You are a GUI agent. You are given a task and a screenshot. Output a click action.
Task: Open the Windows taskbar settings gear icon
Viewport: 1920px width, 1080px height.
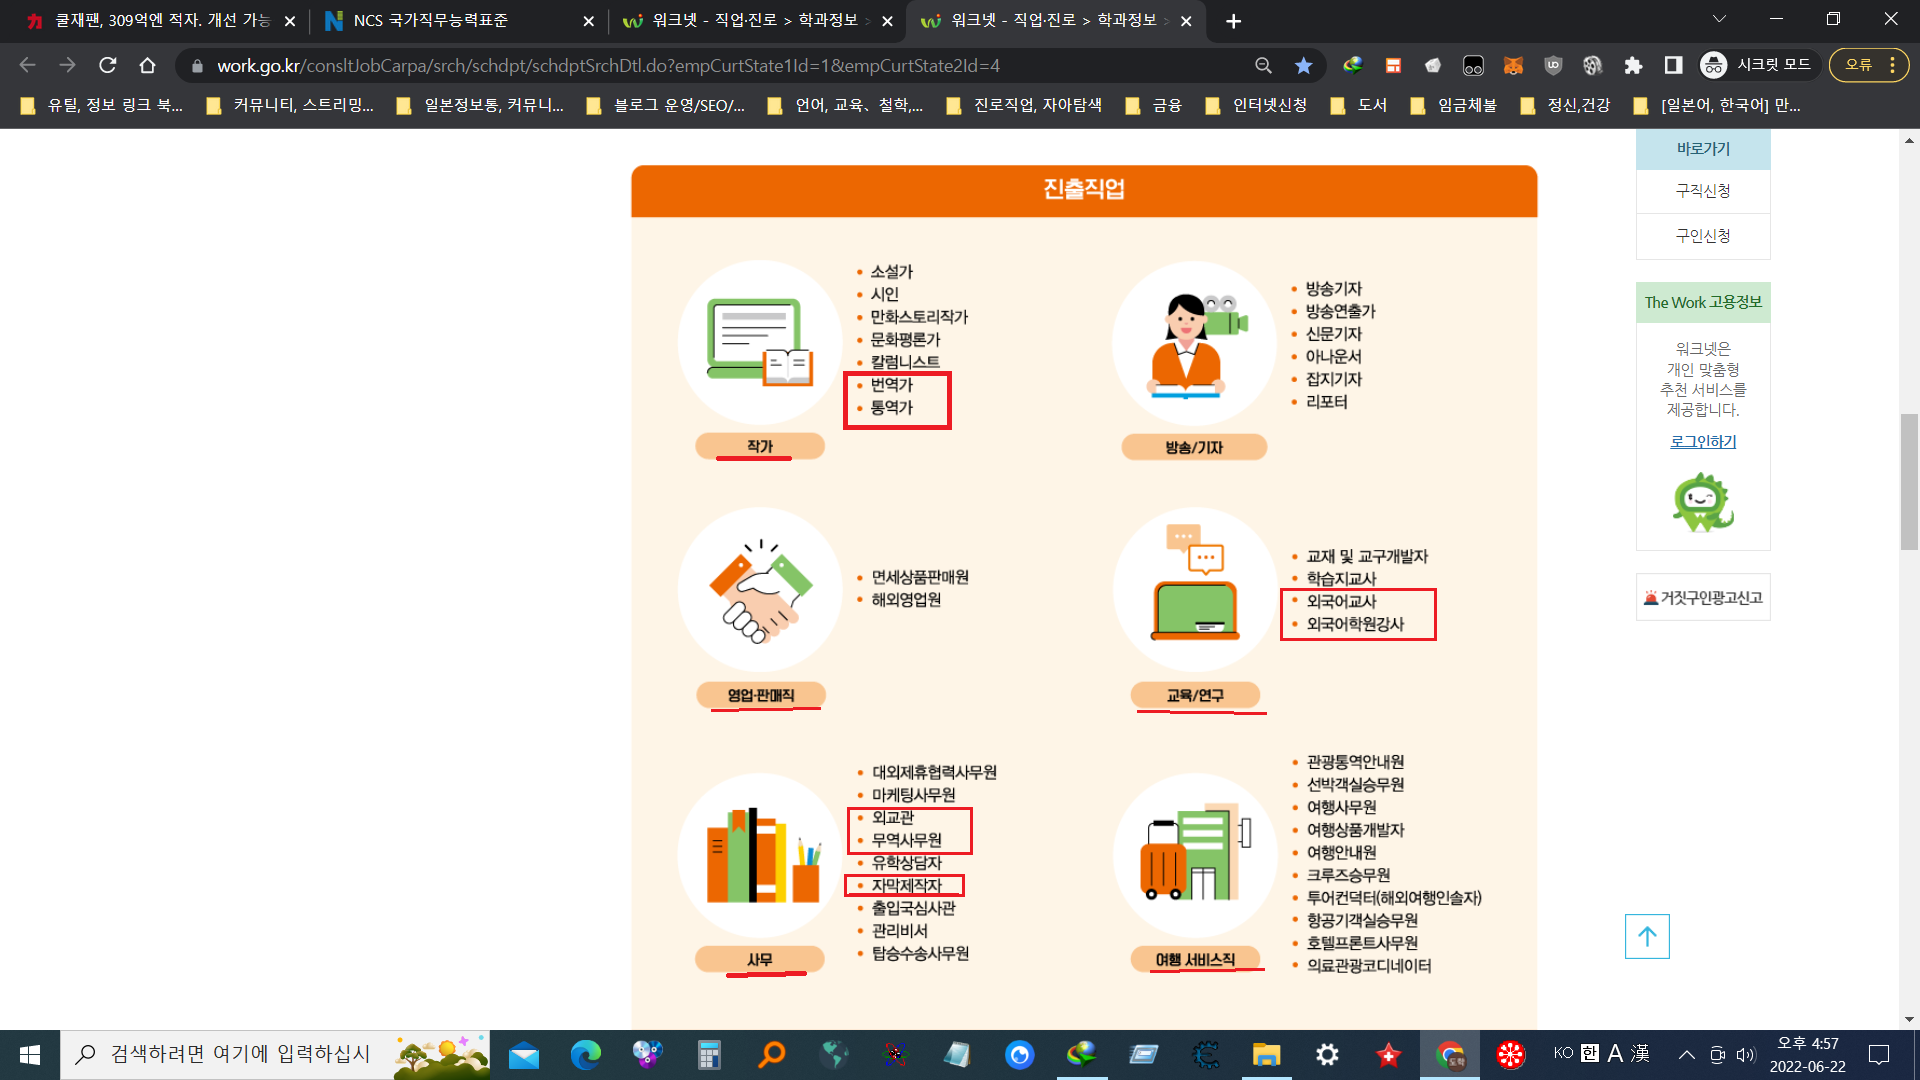tap(1327, 1055)
